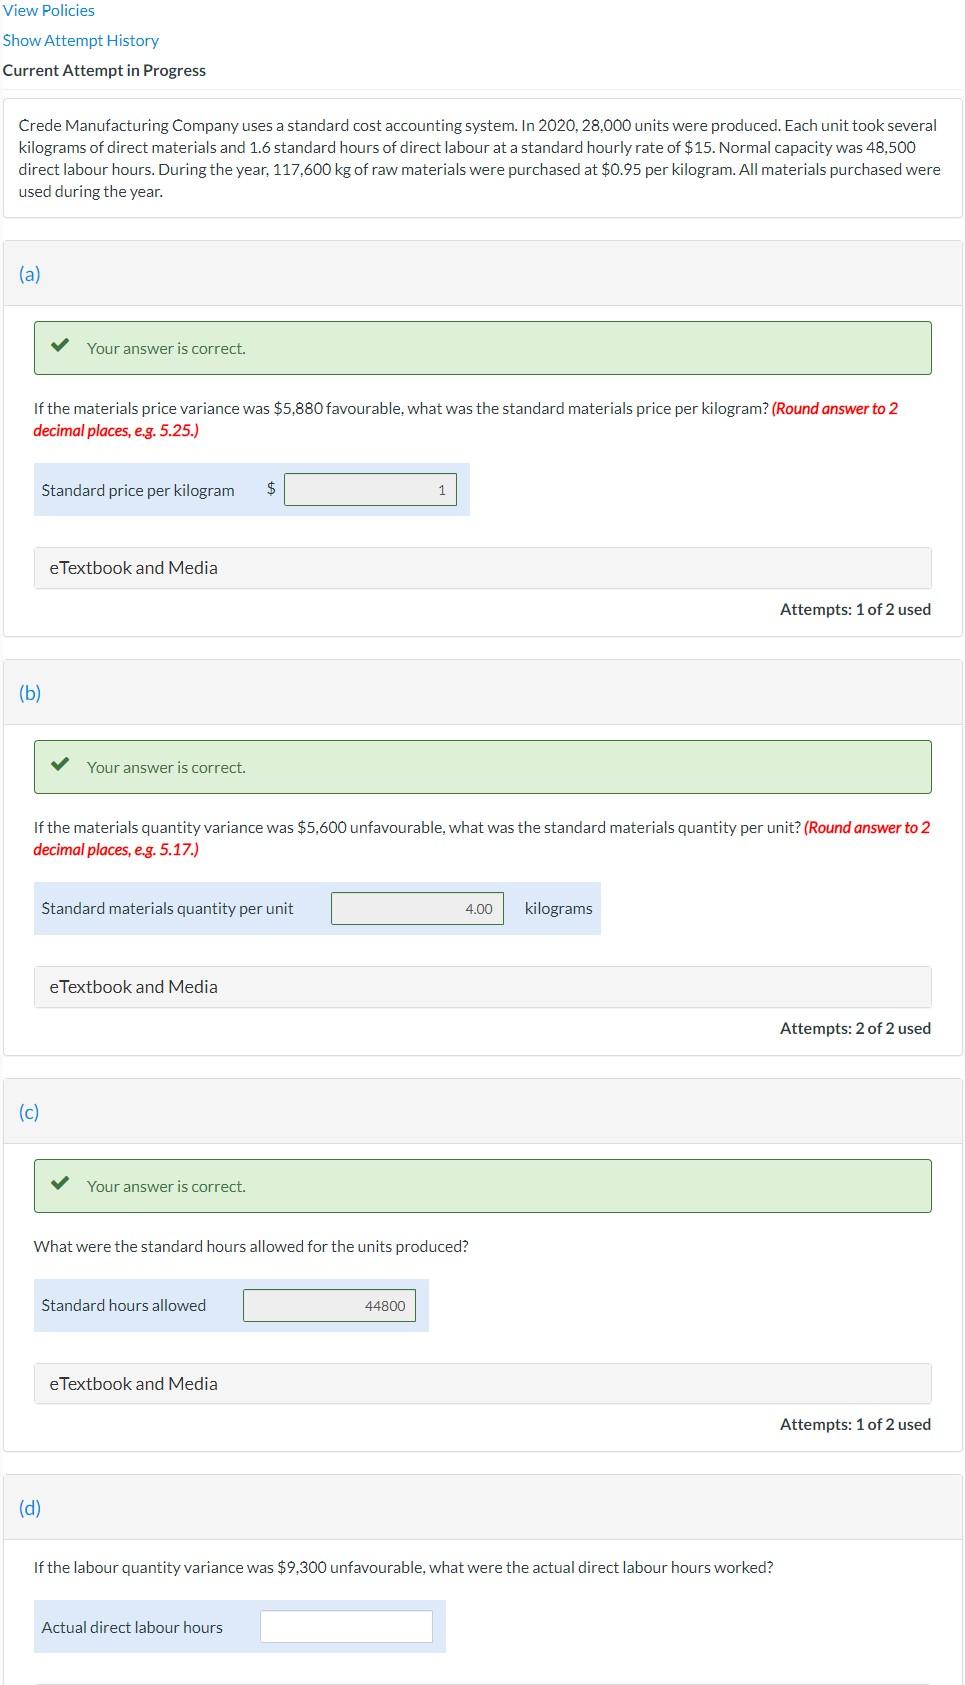Screen dimensions: 965x1685
Task: Expand eTextbook and Media in part (a)
Action: [133, 567]
